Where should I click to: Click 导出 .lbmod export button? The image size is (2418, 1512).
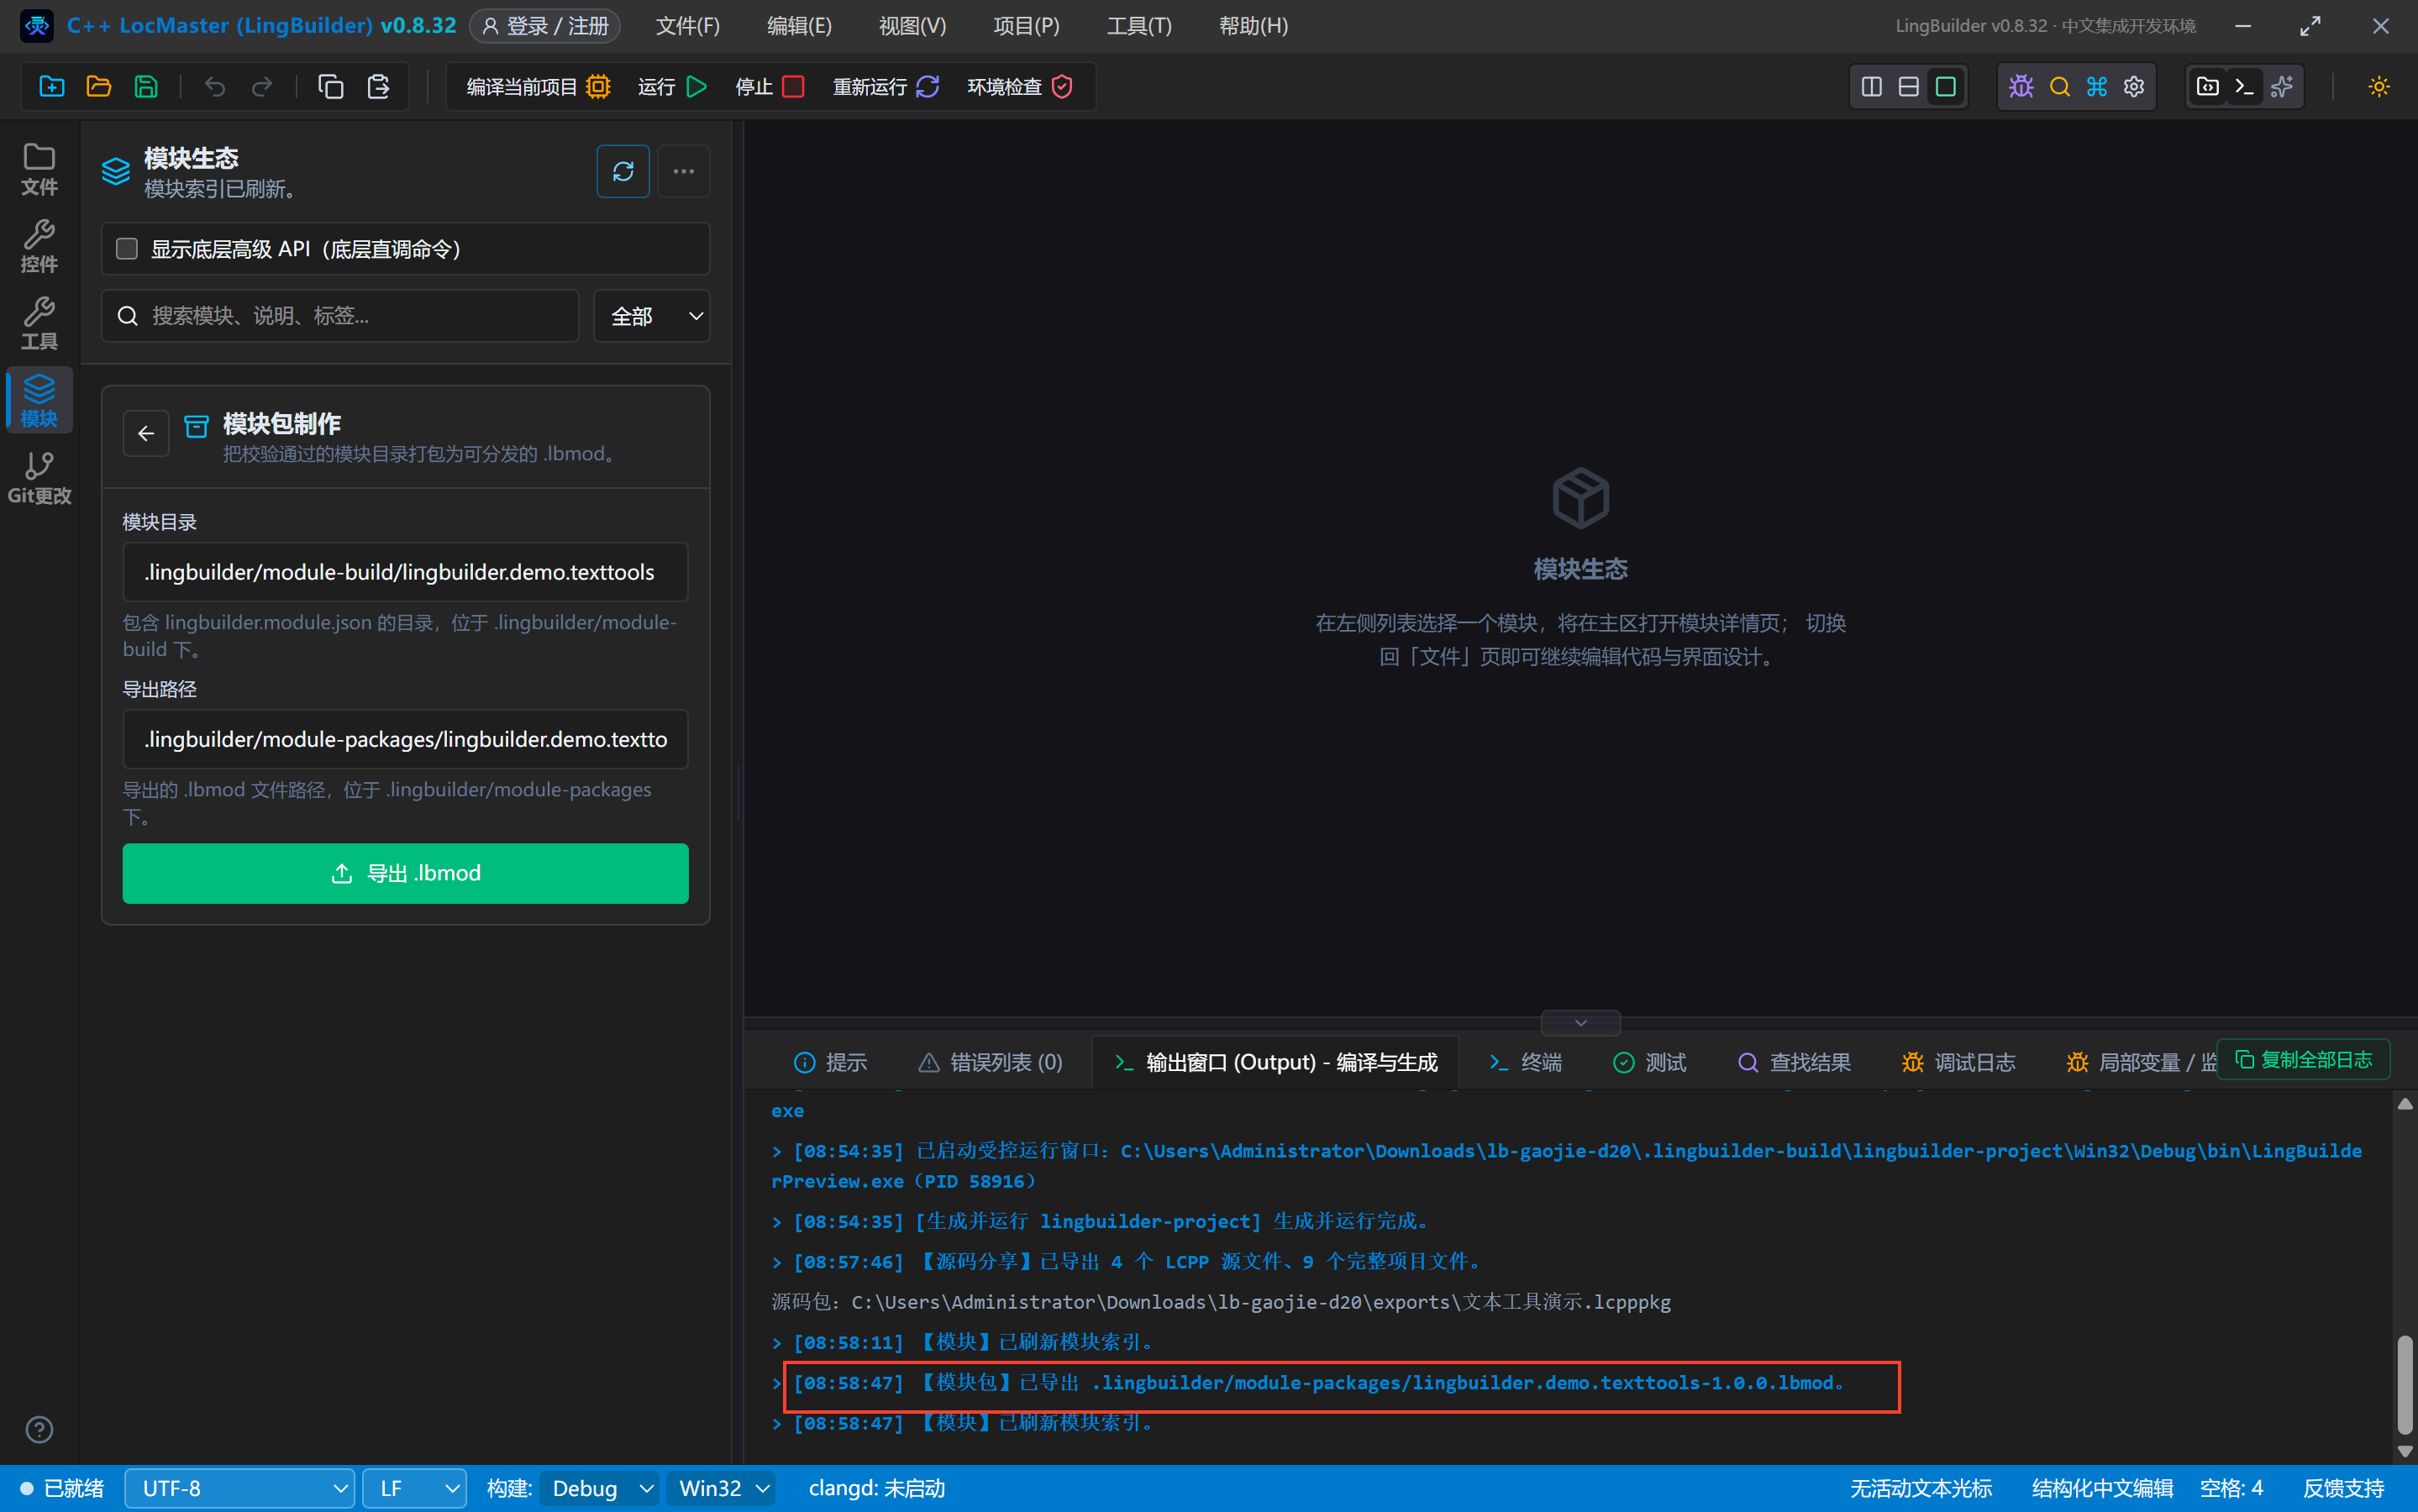[405, 873]
